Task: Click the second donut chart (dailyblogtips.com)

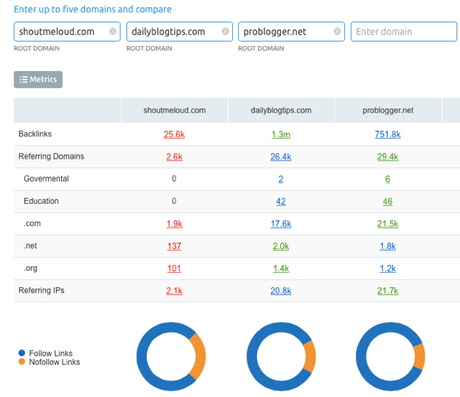Action: click(281, 356)
